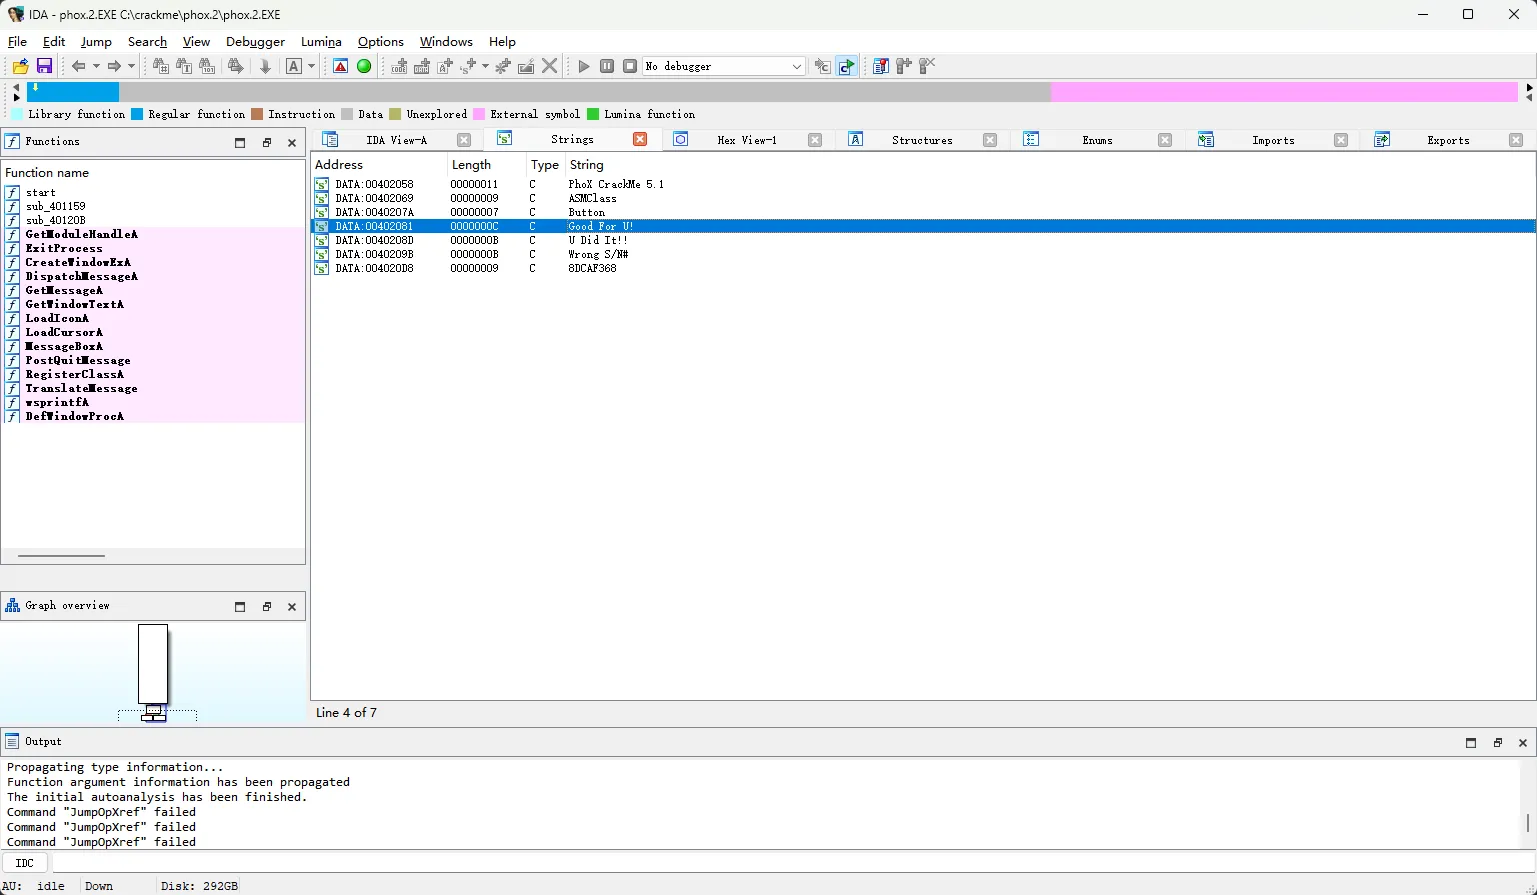Click the binary search binoculars icon

207,66
